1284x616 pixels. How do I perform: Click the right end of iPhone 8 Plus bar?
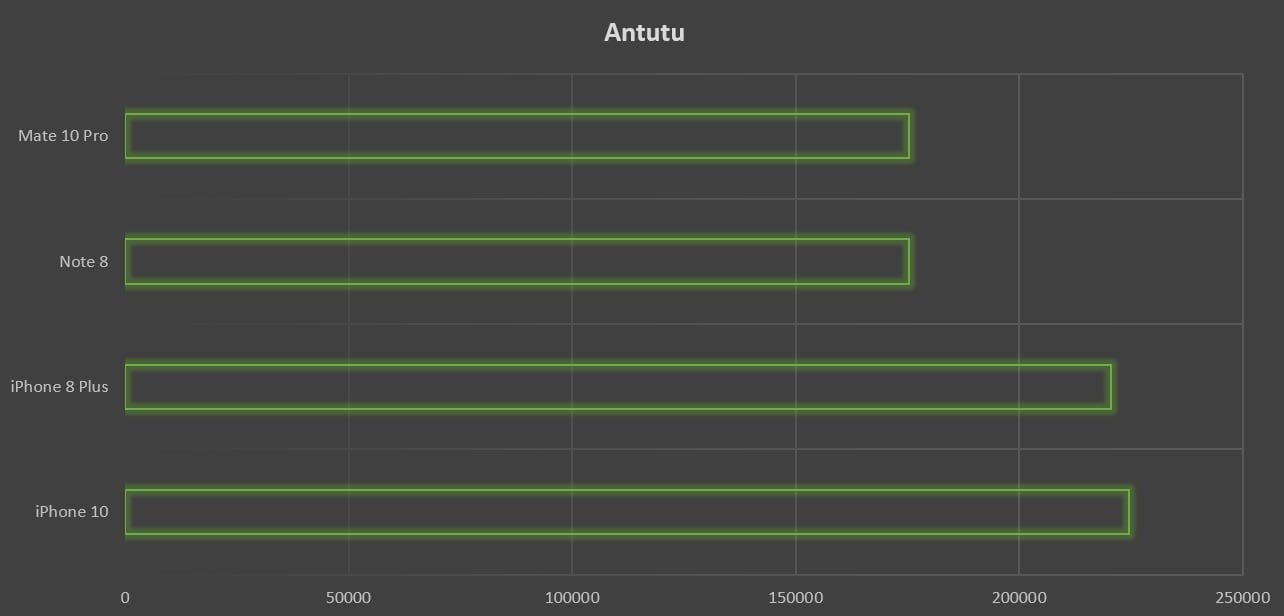pos(1109,386)
